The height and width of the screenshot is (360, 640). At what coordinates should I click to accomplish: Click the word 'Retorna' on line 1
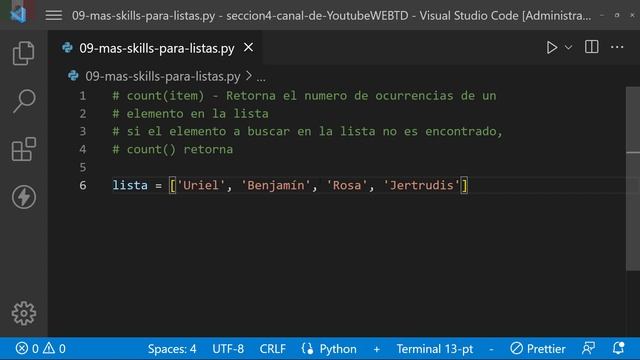point(251,96)
